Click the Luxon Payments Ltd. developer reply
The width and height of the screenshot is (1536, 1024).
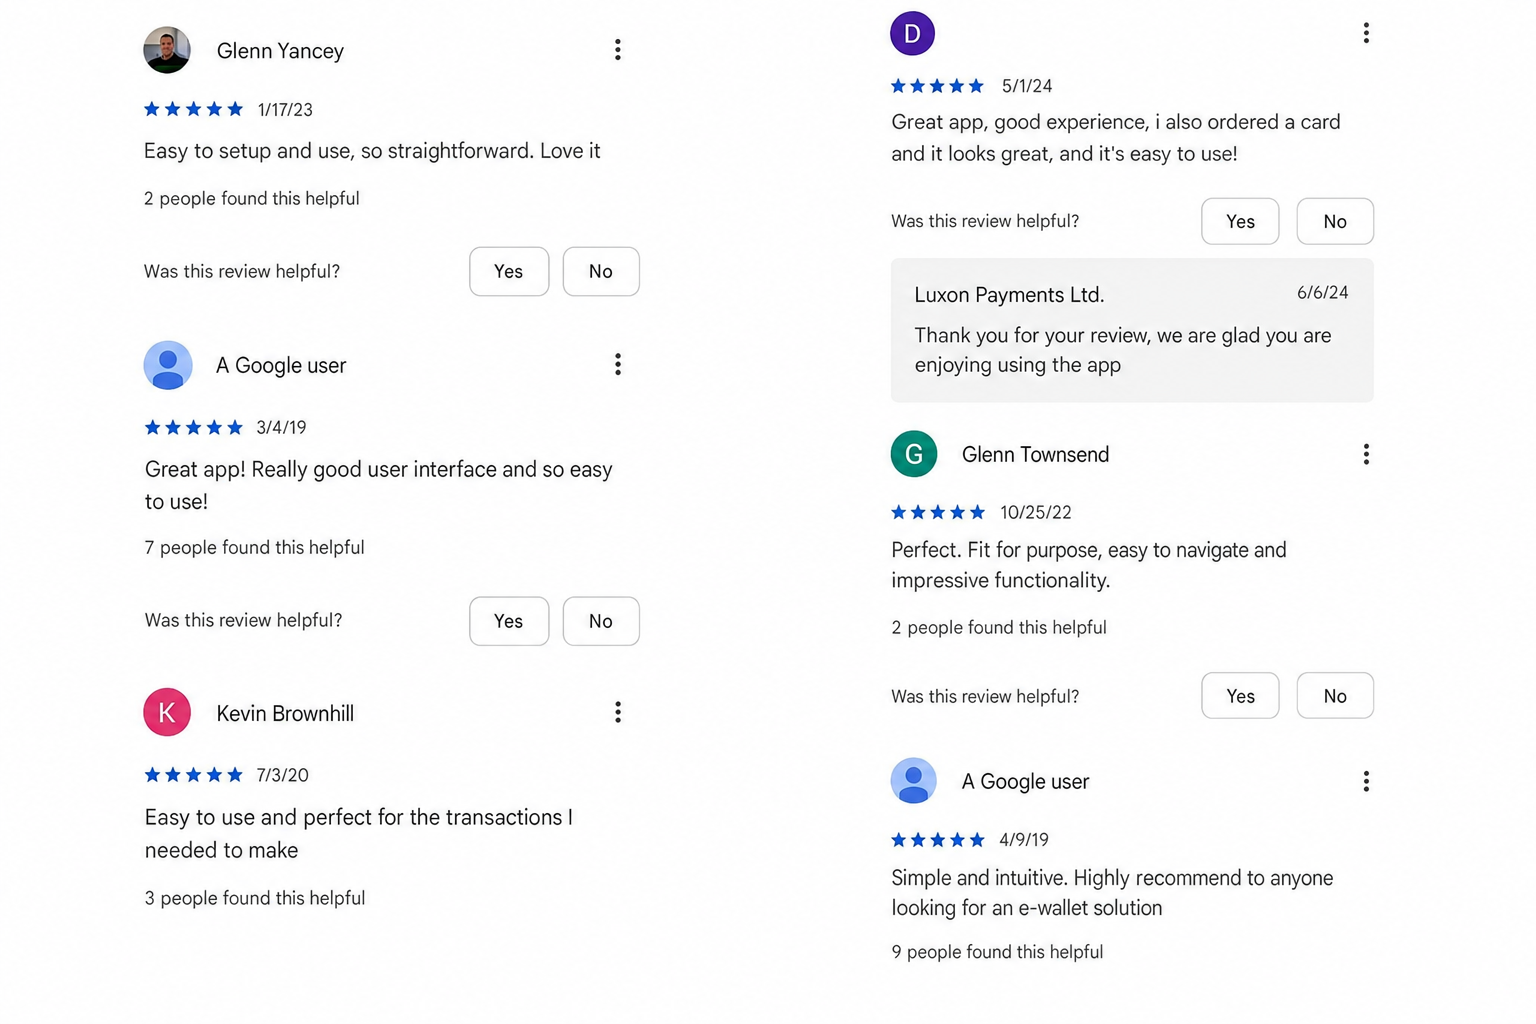pyautogui.click(x=1132, y=330)
